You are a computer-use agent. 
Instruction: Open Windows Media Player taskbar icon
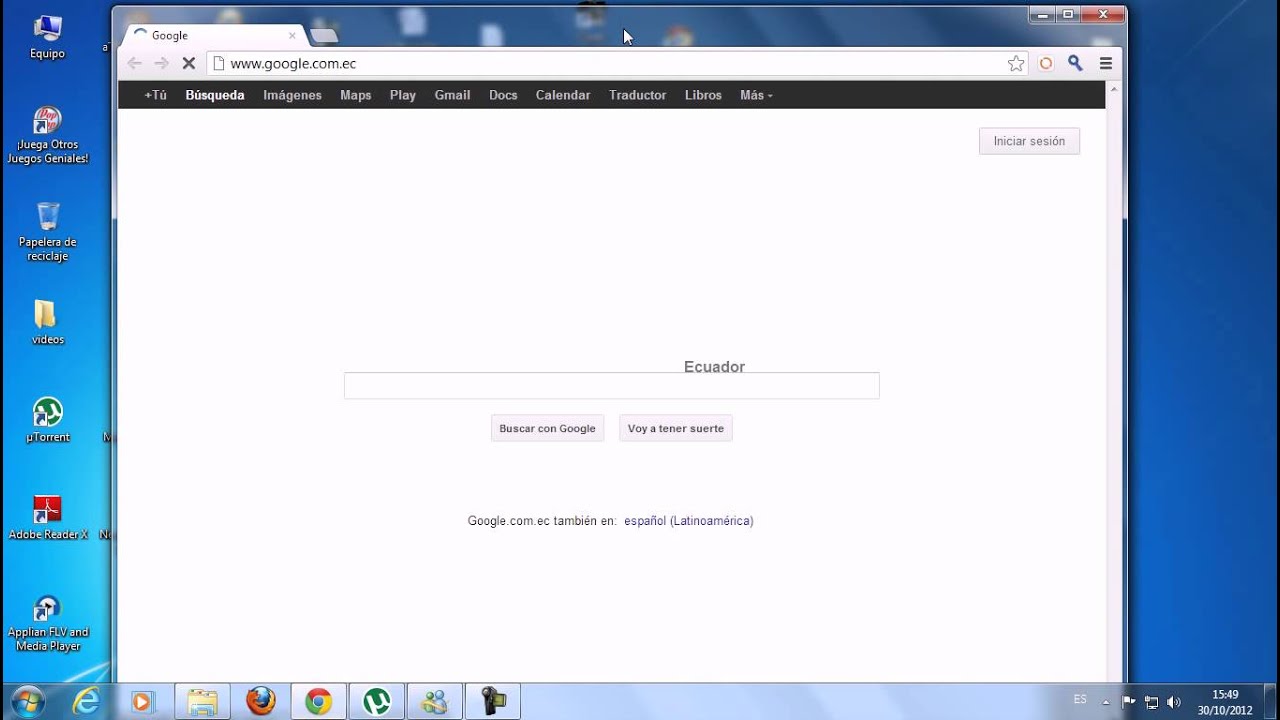coord(142,701)
